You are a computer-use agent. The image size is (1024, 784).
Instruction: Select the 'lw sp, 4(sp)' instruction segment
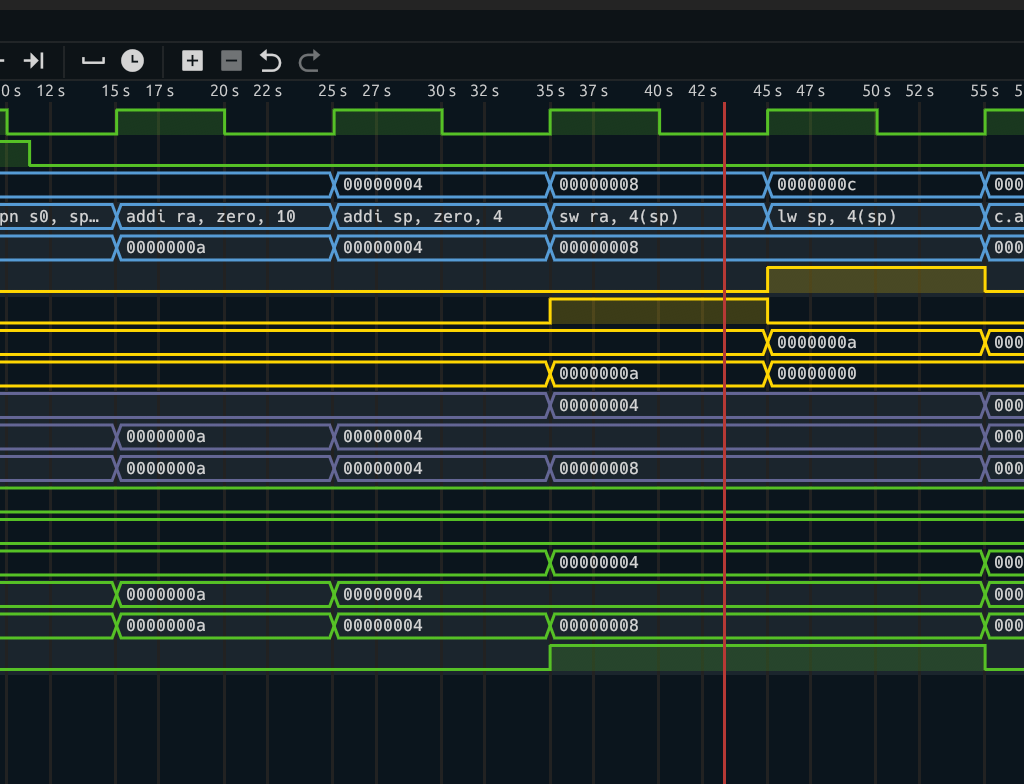(875, 216)
